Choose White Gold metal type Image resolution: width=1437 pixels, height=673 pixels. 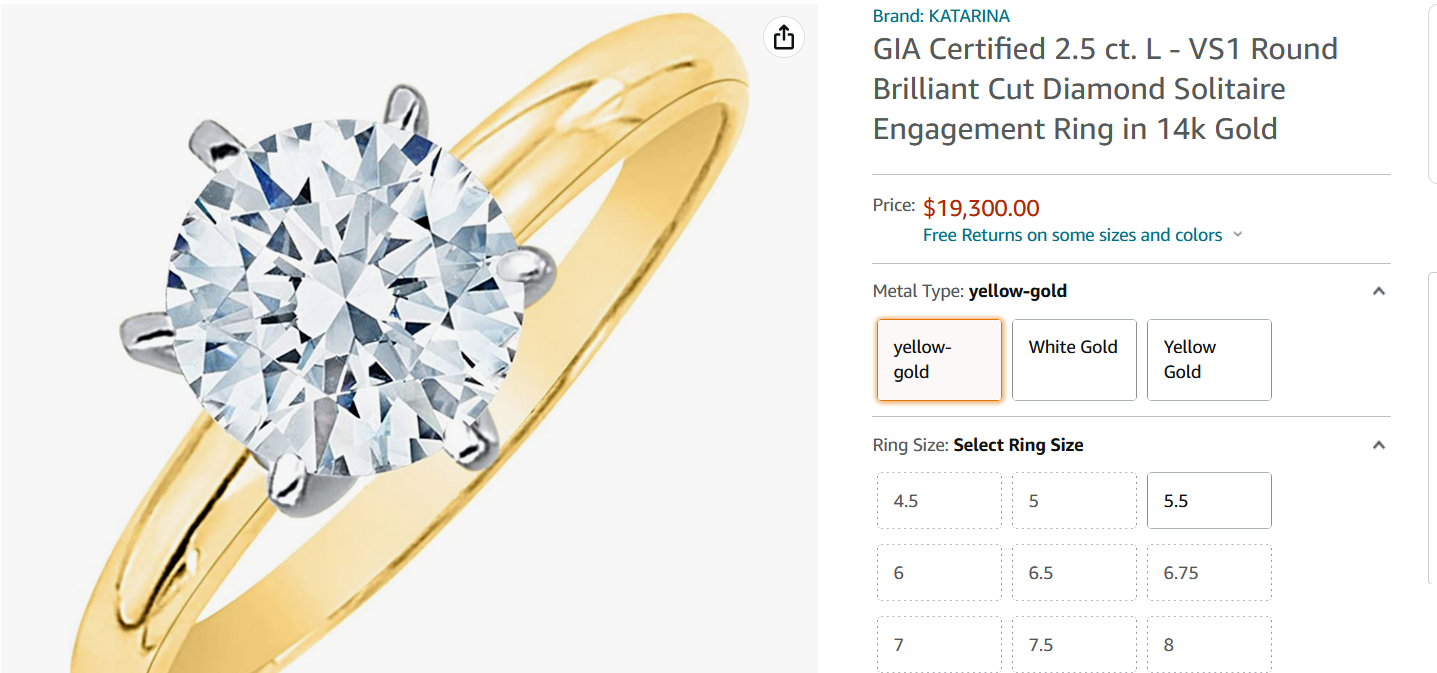coord(1074,360)
